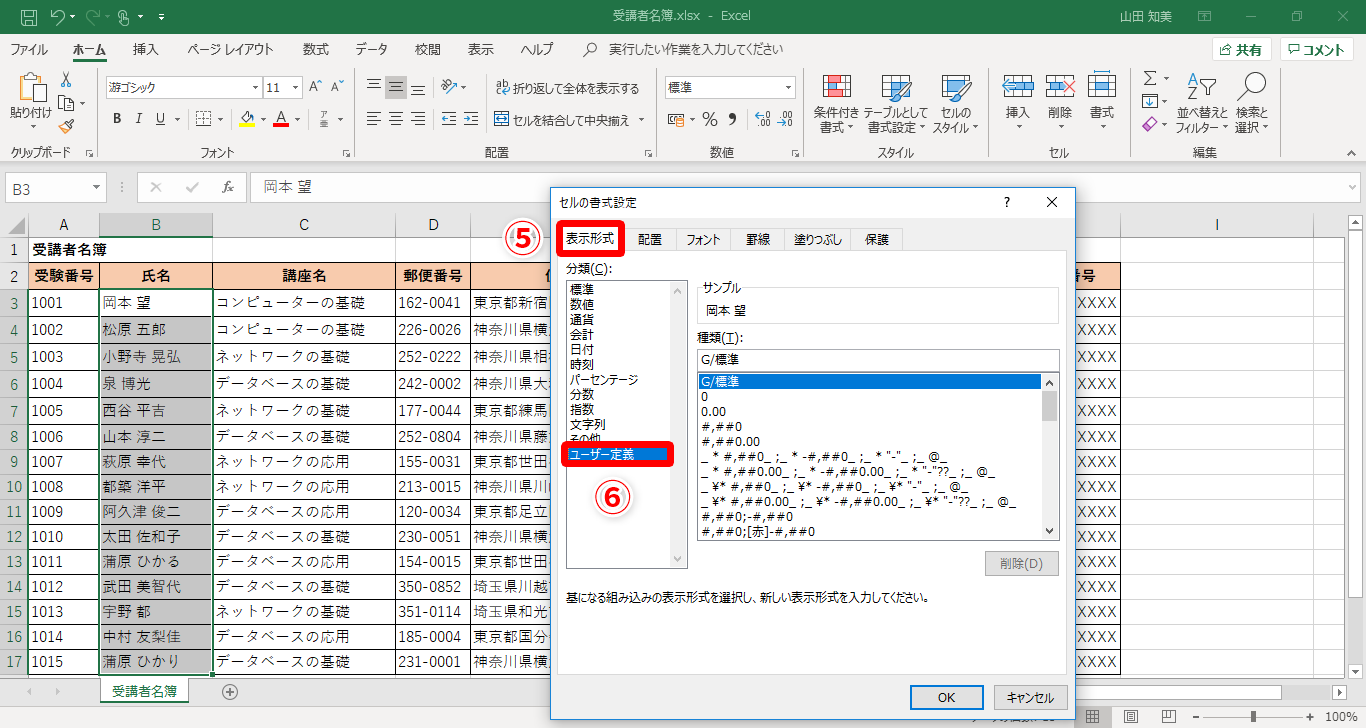Open the 挿入 cells insert dropdown
1366x728 pixels.
[1017, 104]
